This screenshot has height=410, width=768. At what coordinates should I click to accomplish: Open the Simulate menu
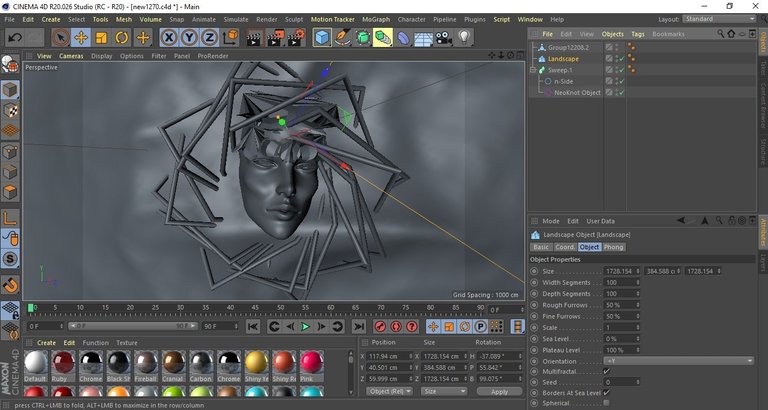[236, 19]
